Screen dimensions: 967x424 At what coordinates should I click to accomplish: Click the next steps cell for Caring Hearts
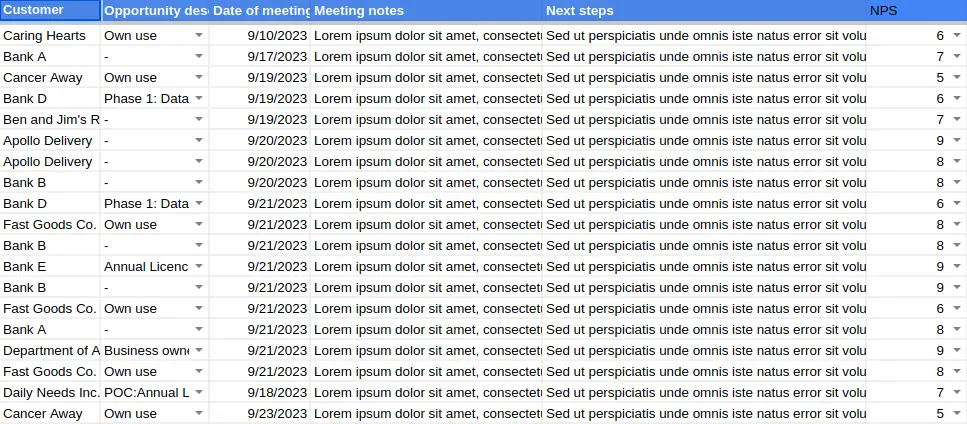704,35
